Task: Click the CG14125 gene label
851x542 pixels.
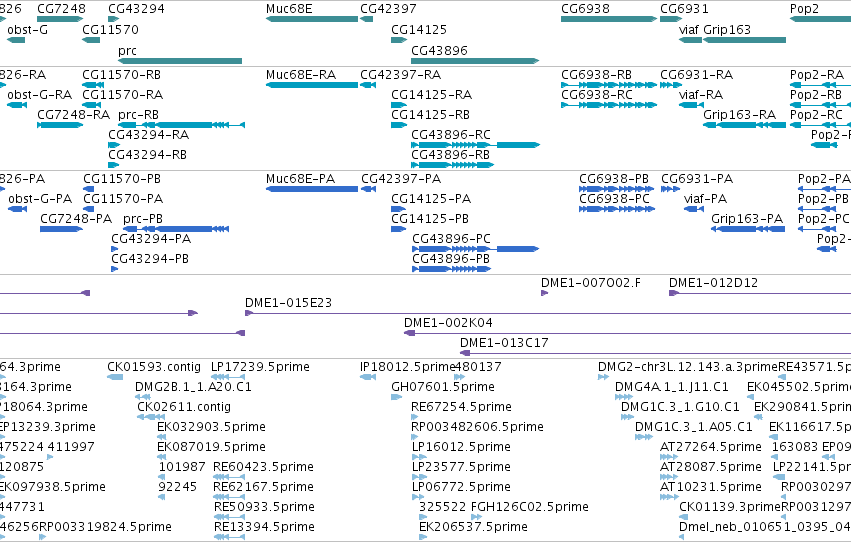Action: [x=419, y=29]
